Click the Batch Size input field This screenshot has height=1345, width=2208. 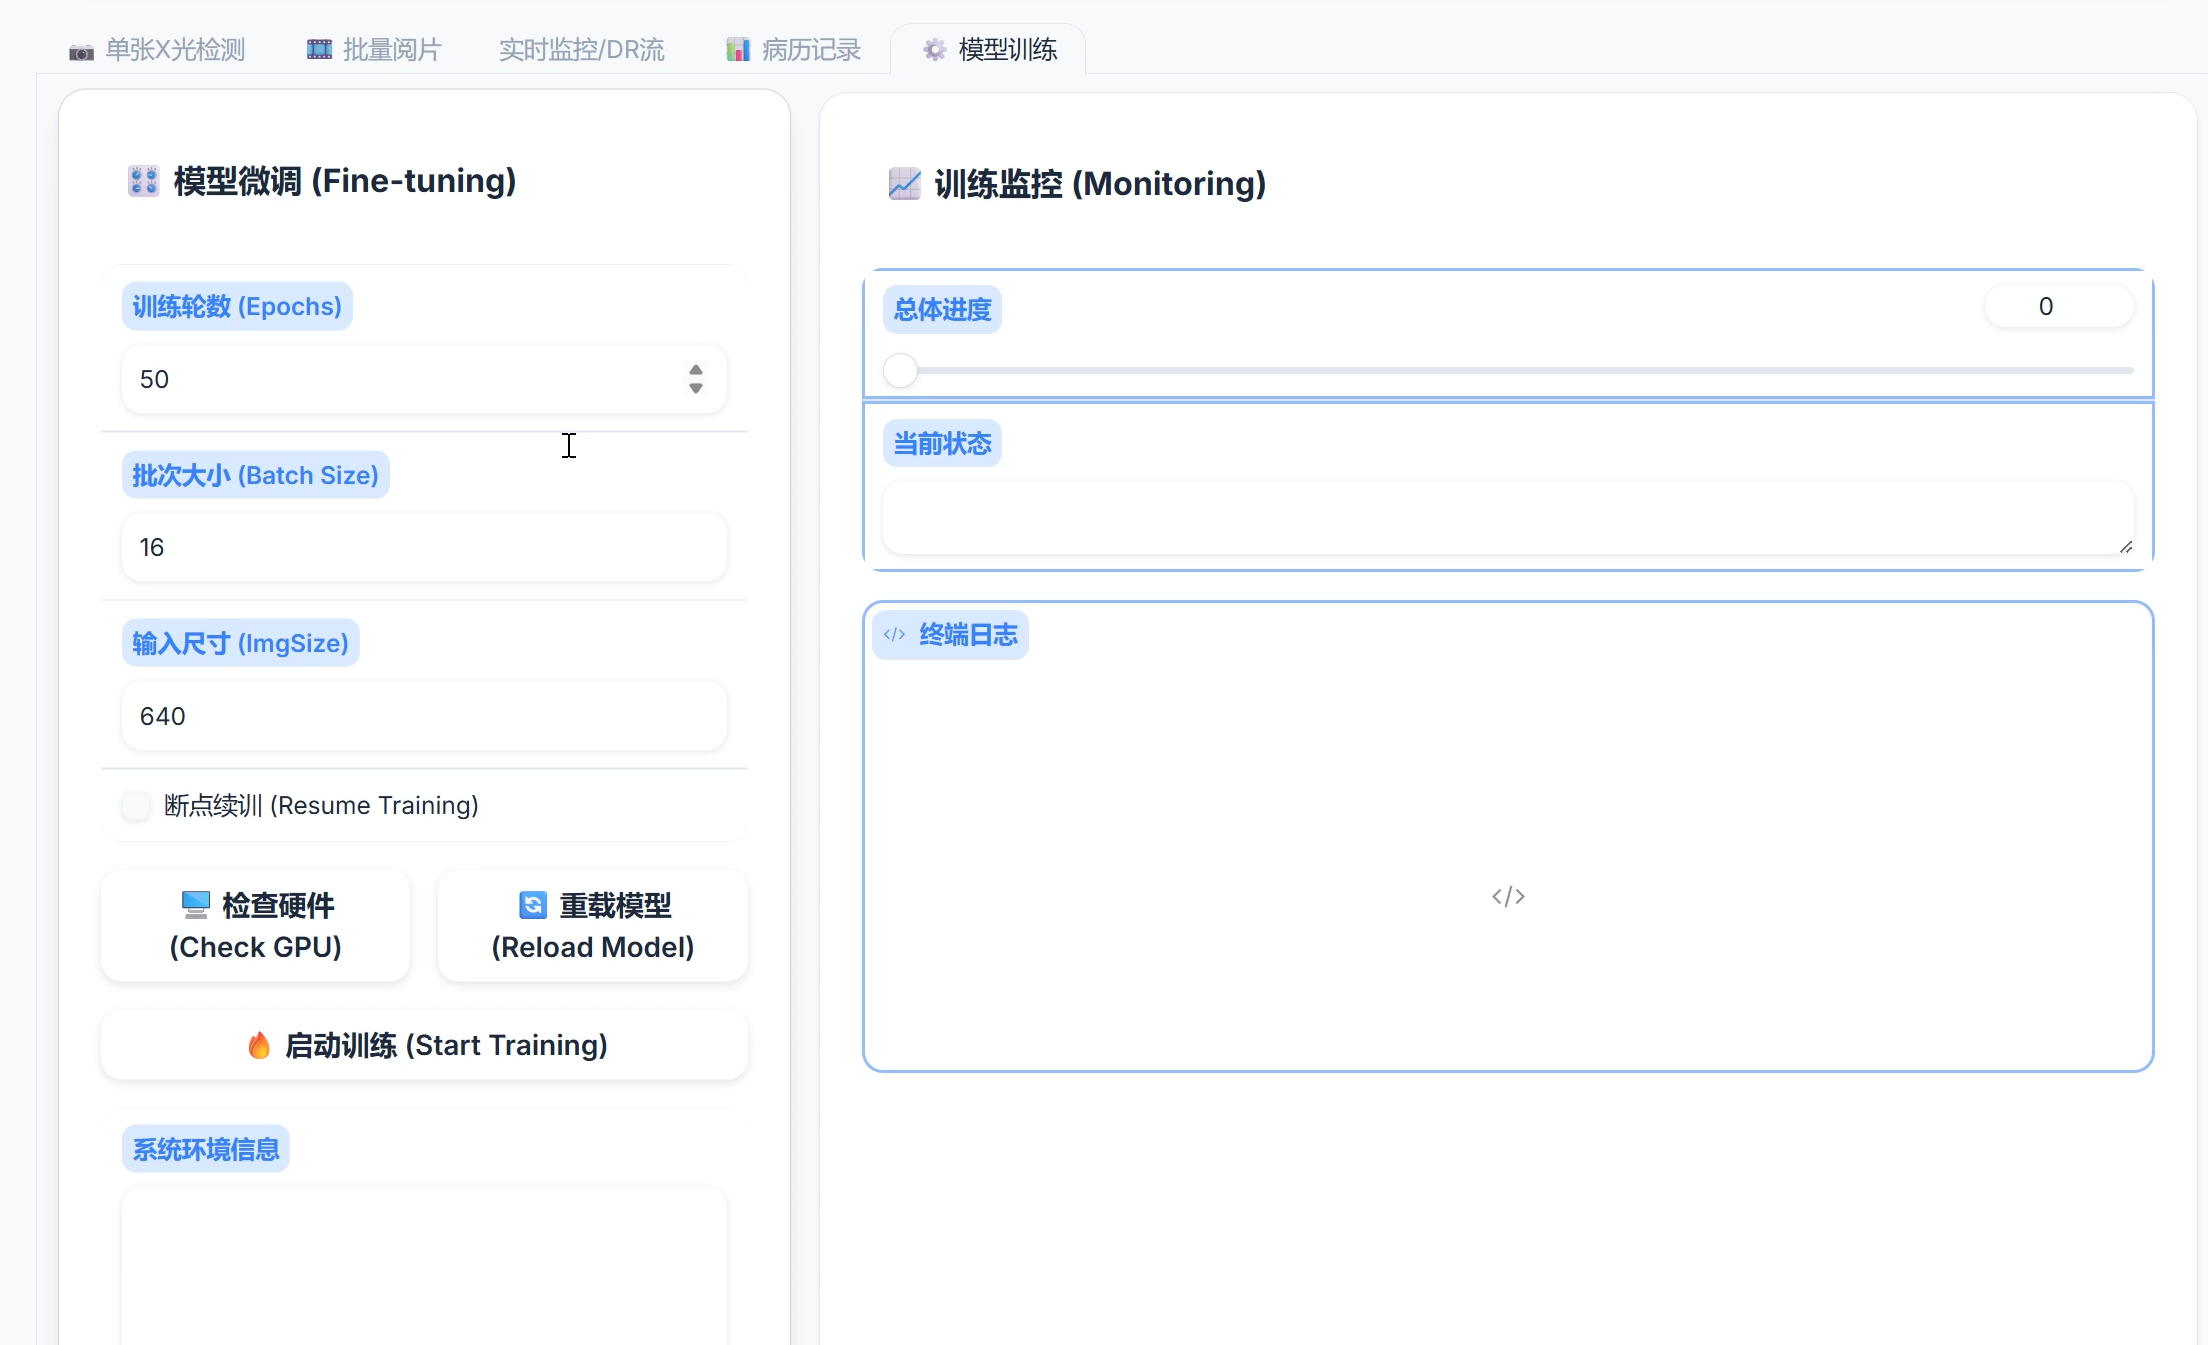tap(424, 547)
